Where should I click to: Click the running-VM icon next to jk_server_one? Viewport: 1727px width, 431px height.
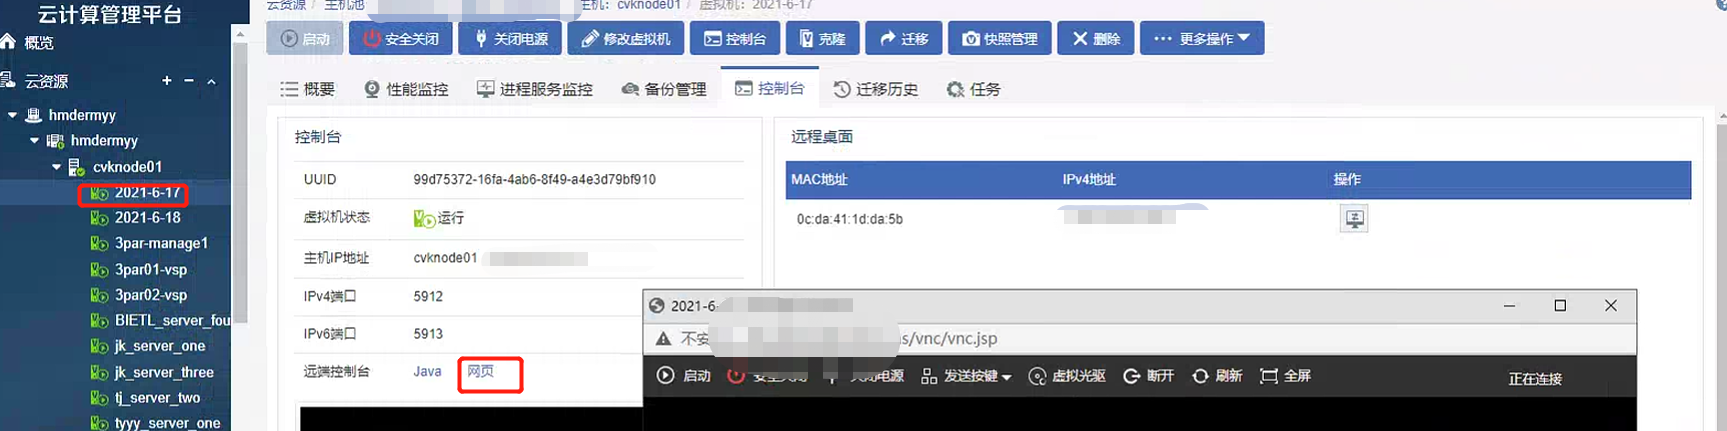[x=99, y=346]
